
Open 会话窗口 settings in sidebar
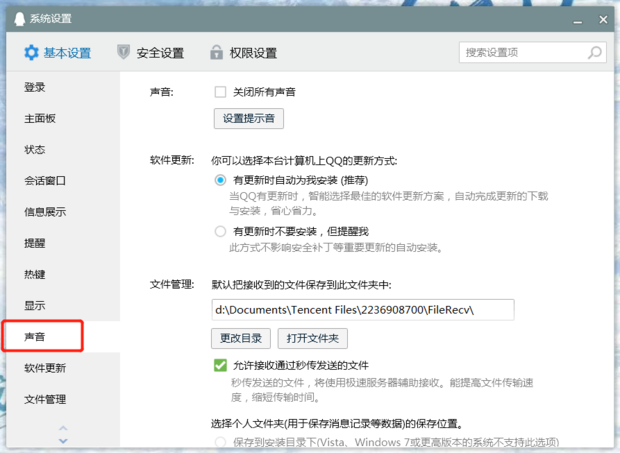tap(45, 181)
